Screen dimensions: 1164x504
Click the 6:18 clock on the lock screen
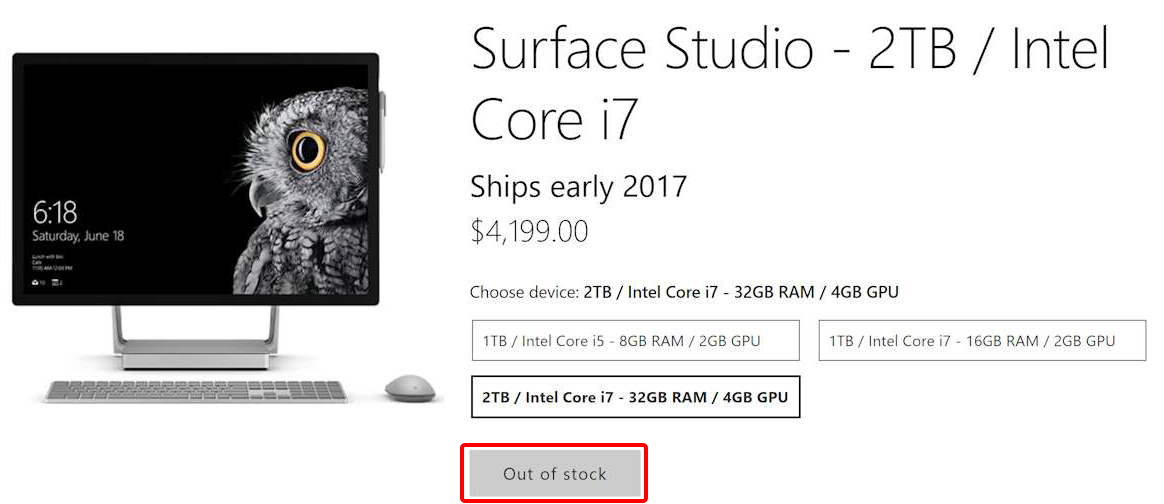[55, 214]
